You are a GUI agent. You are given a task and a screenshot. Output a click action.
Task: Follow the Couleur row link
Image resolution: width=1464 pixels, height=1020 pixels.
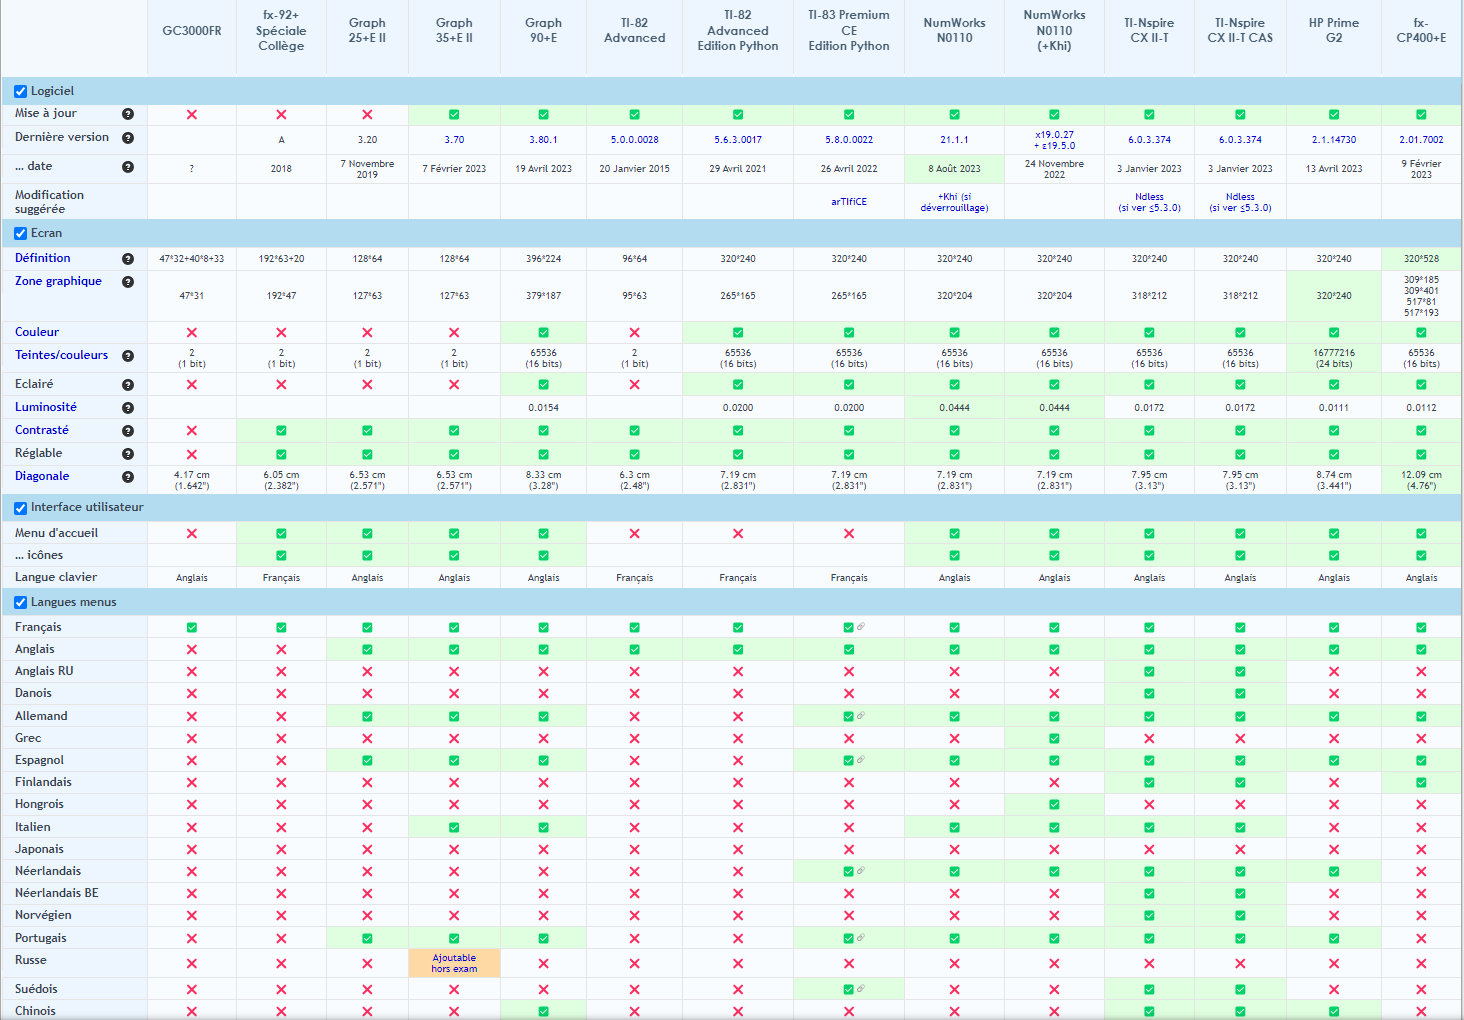click(x=37, y=332)
